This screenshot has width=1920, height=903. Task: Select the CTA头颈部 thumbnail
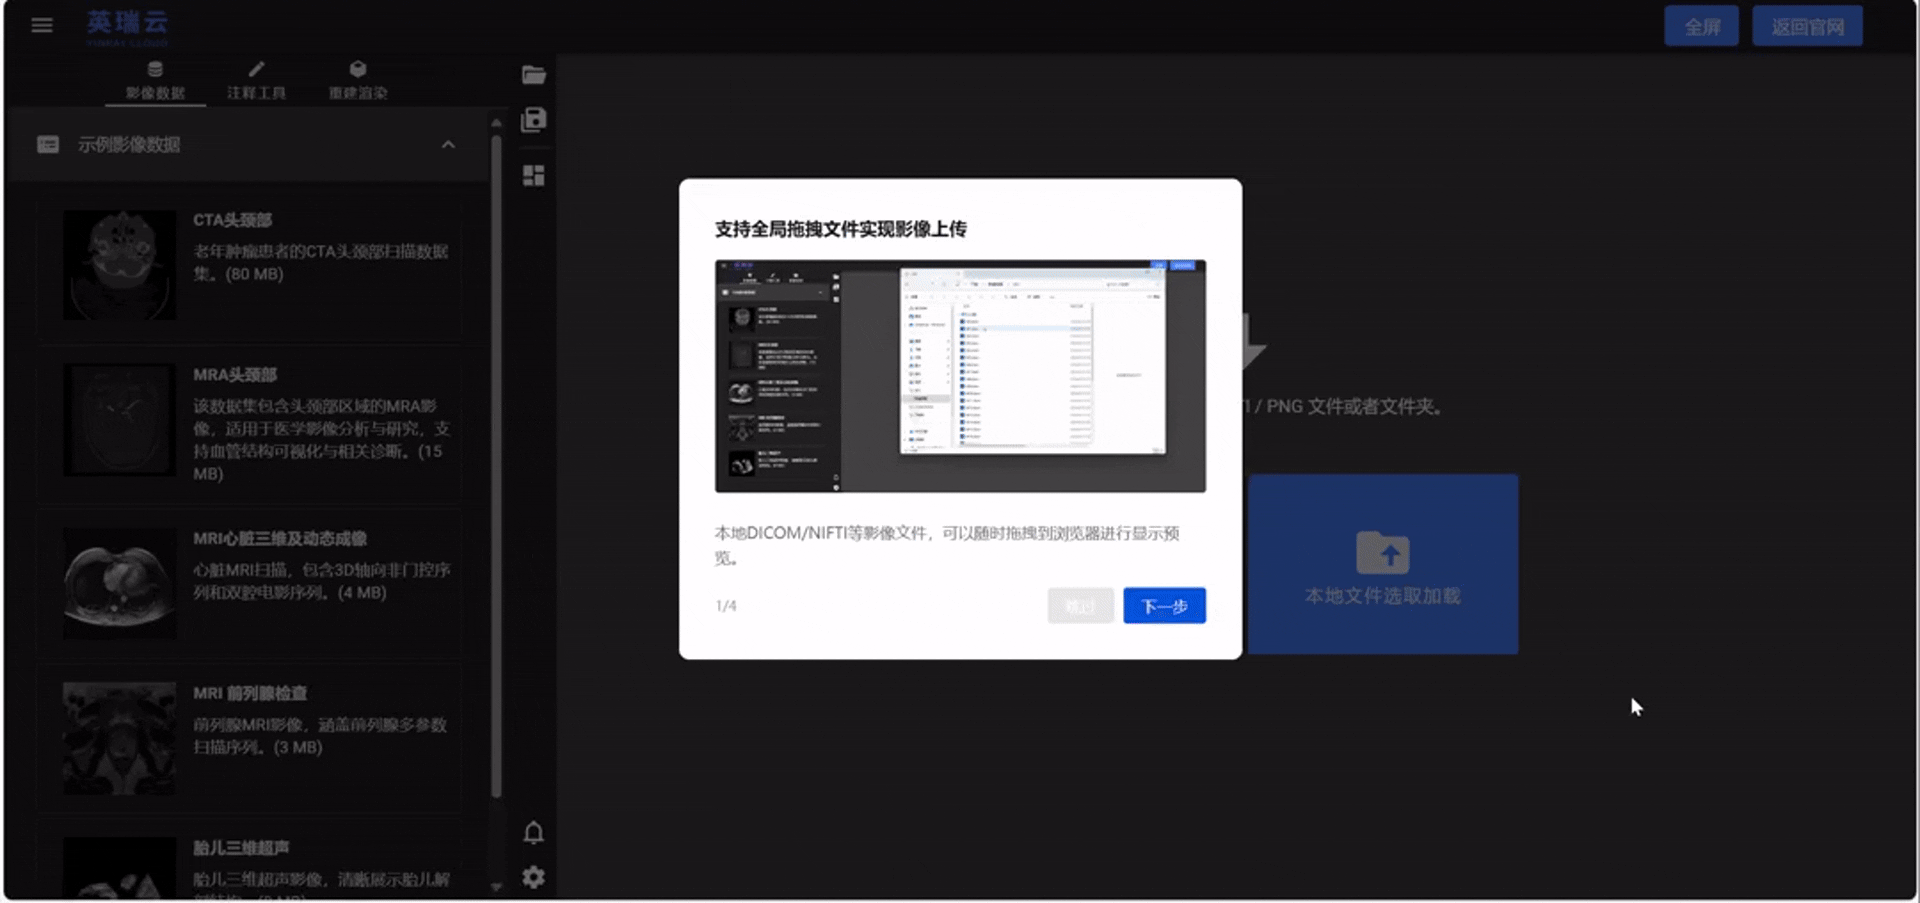pyautogui.click(x=120, y=265)
